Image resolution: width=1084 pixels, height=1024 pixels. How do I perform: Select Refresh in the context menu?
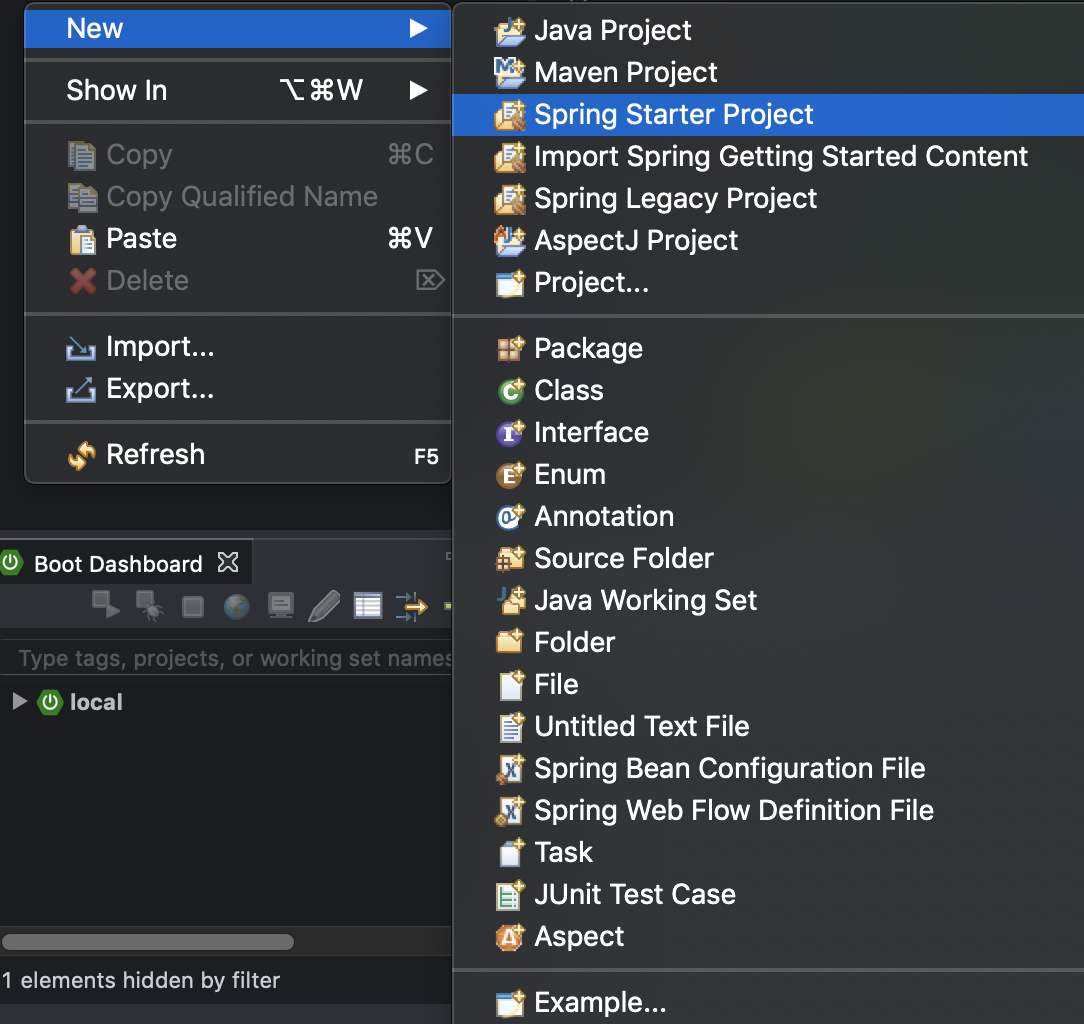[x=238, y=455]
